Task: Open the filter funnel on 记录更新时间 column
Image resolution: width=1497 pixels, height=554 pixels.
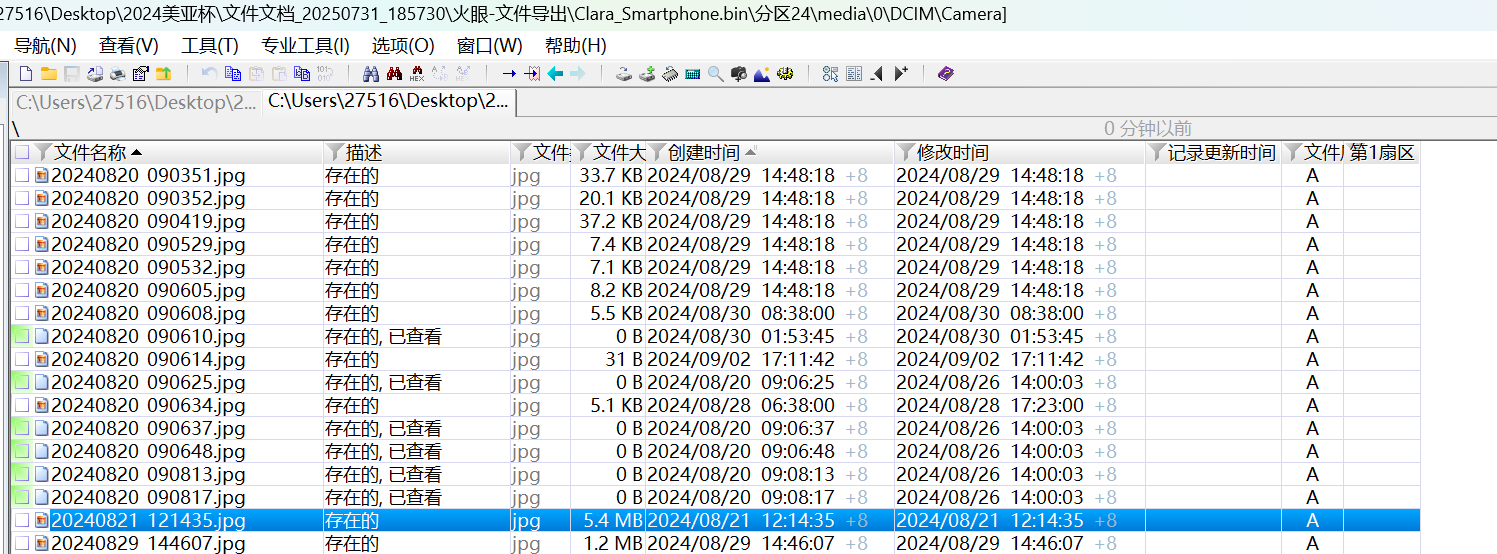Action: [1157, 152]
